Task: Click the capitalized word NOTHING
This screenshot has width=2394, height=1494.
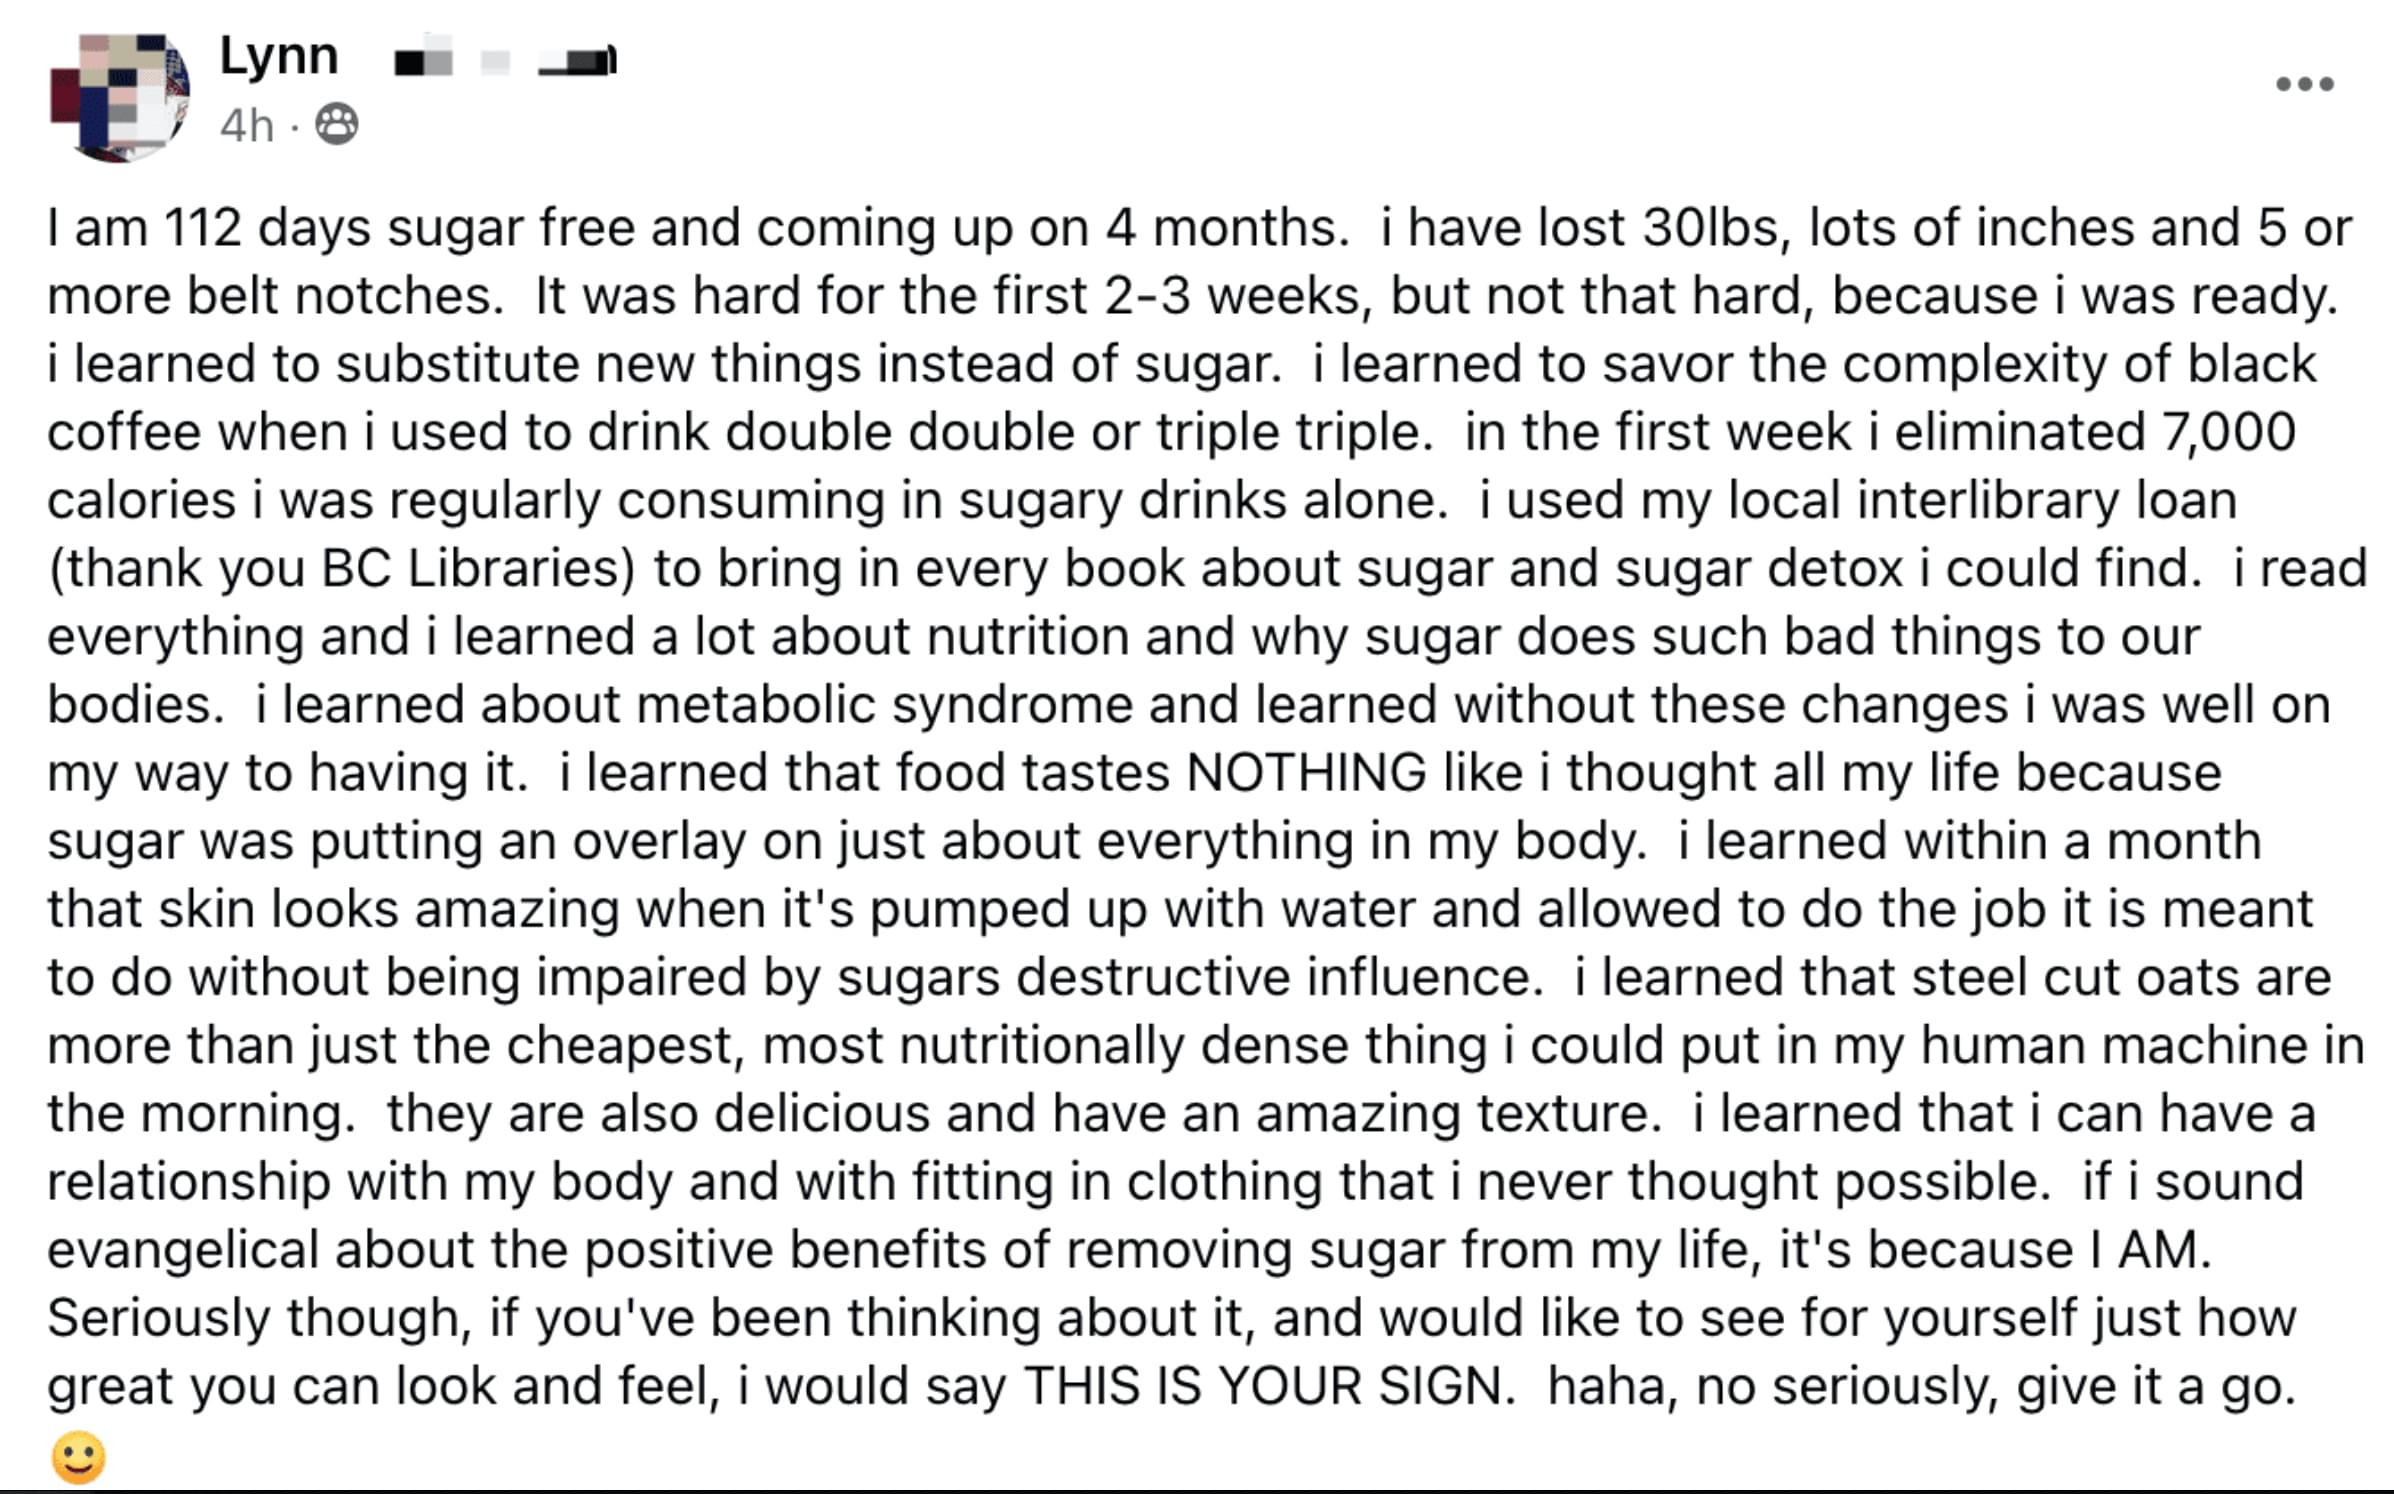Action: click(1306, 773)
